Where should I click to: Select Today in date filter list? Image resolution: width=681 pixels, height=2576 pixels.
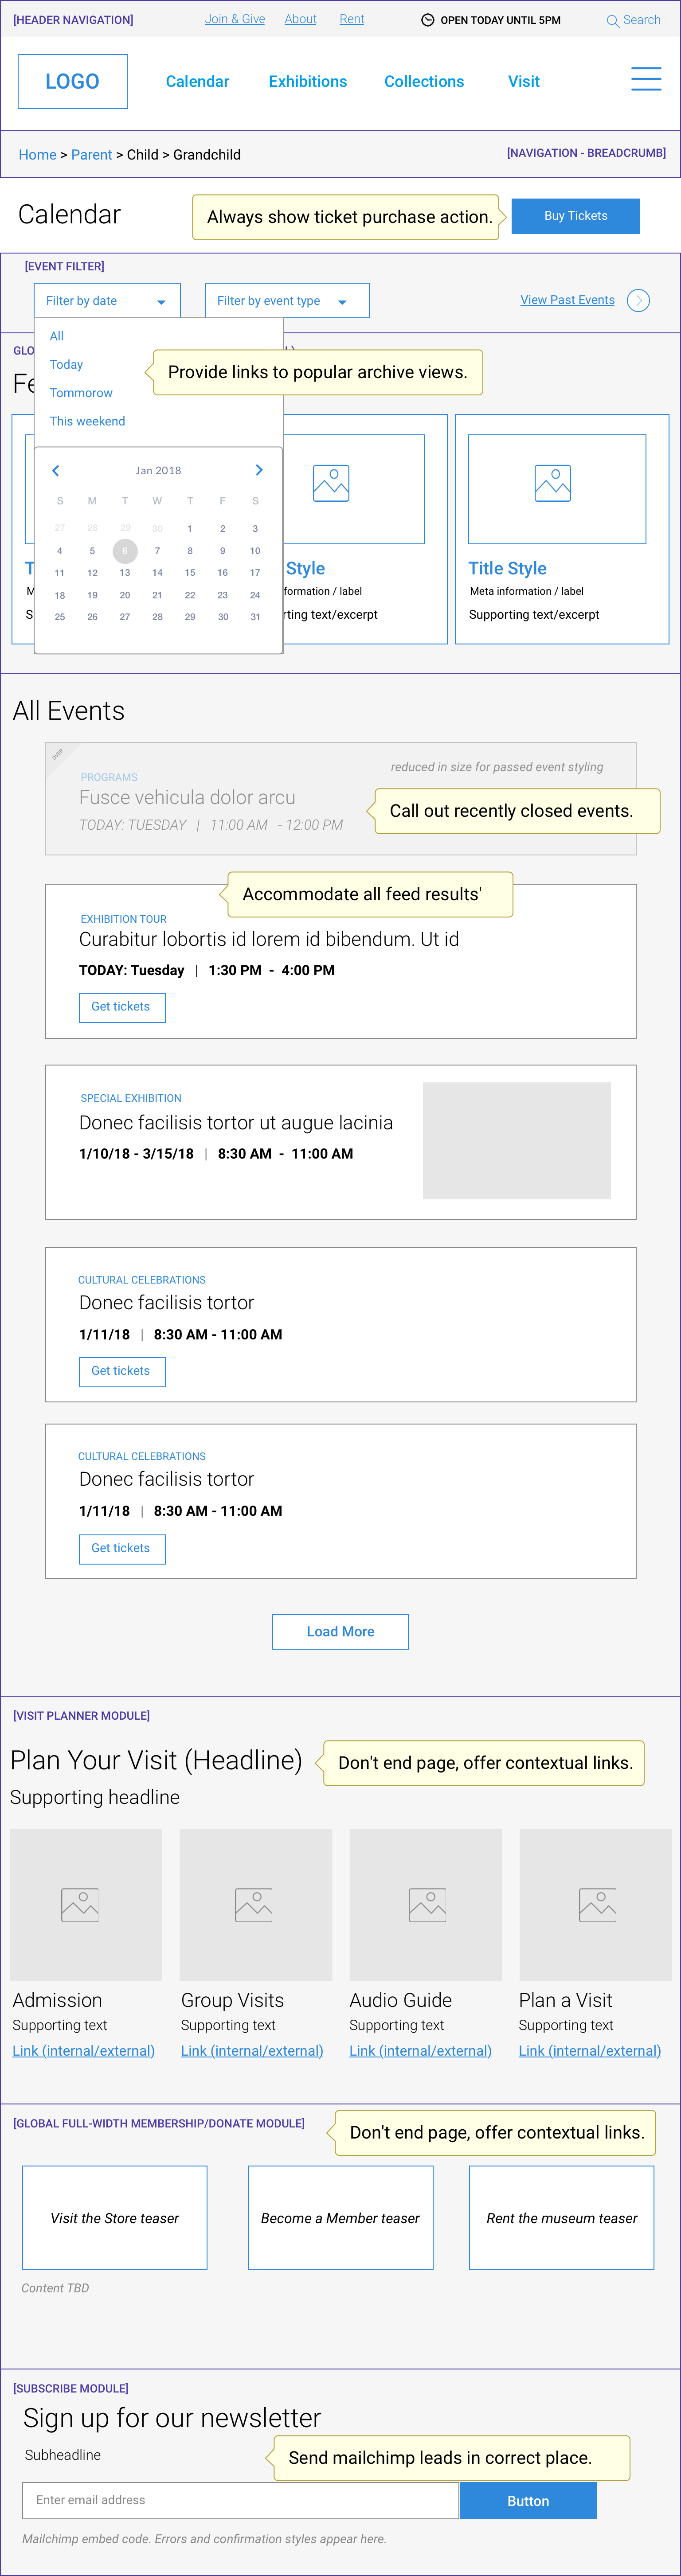[66, 365]
